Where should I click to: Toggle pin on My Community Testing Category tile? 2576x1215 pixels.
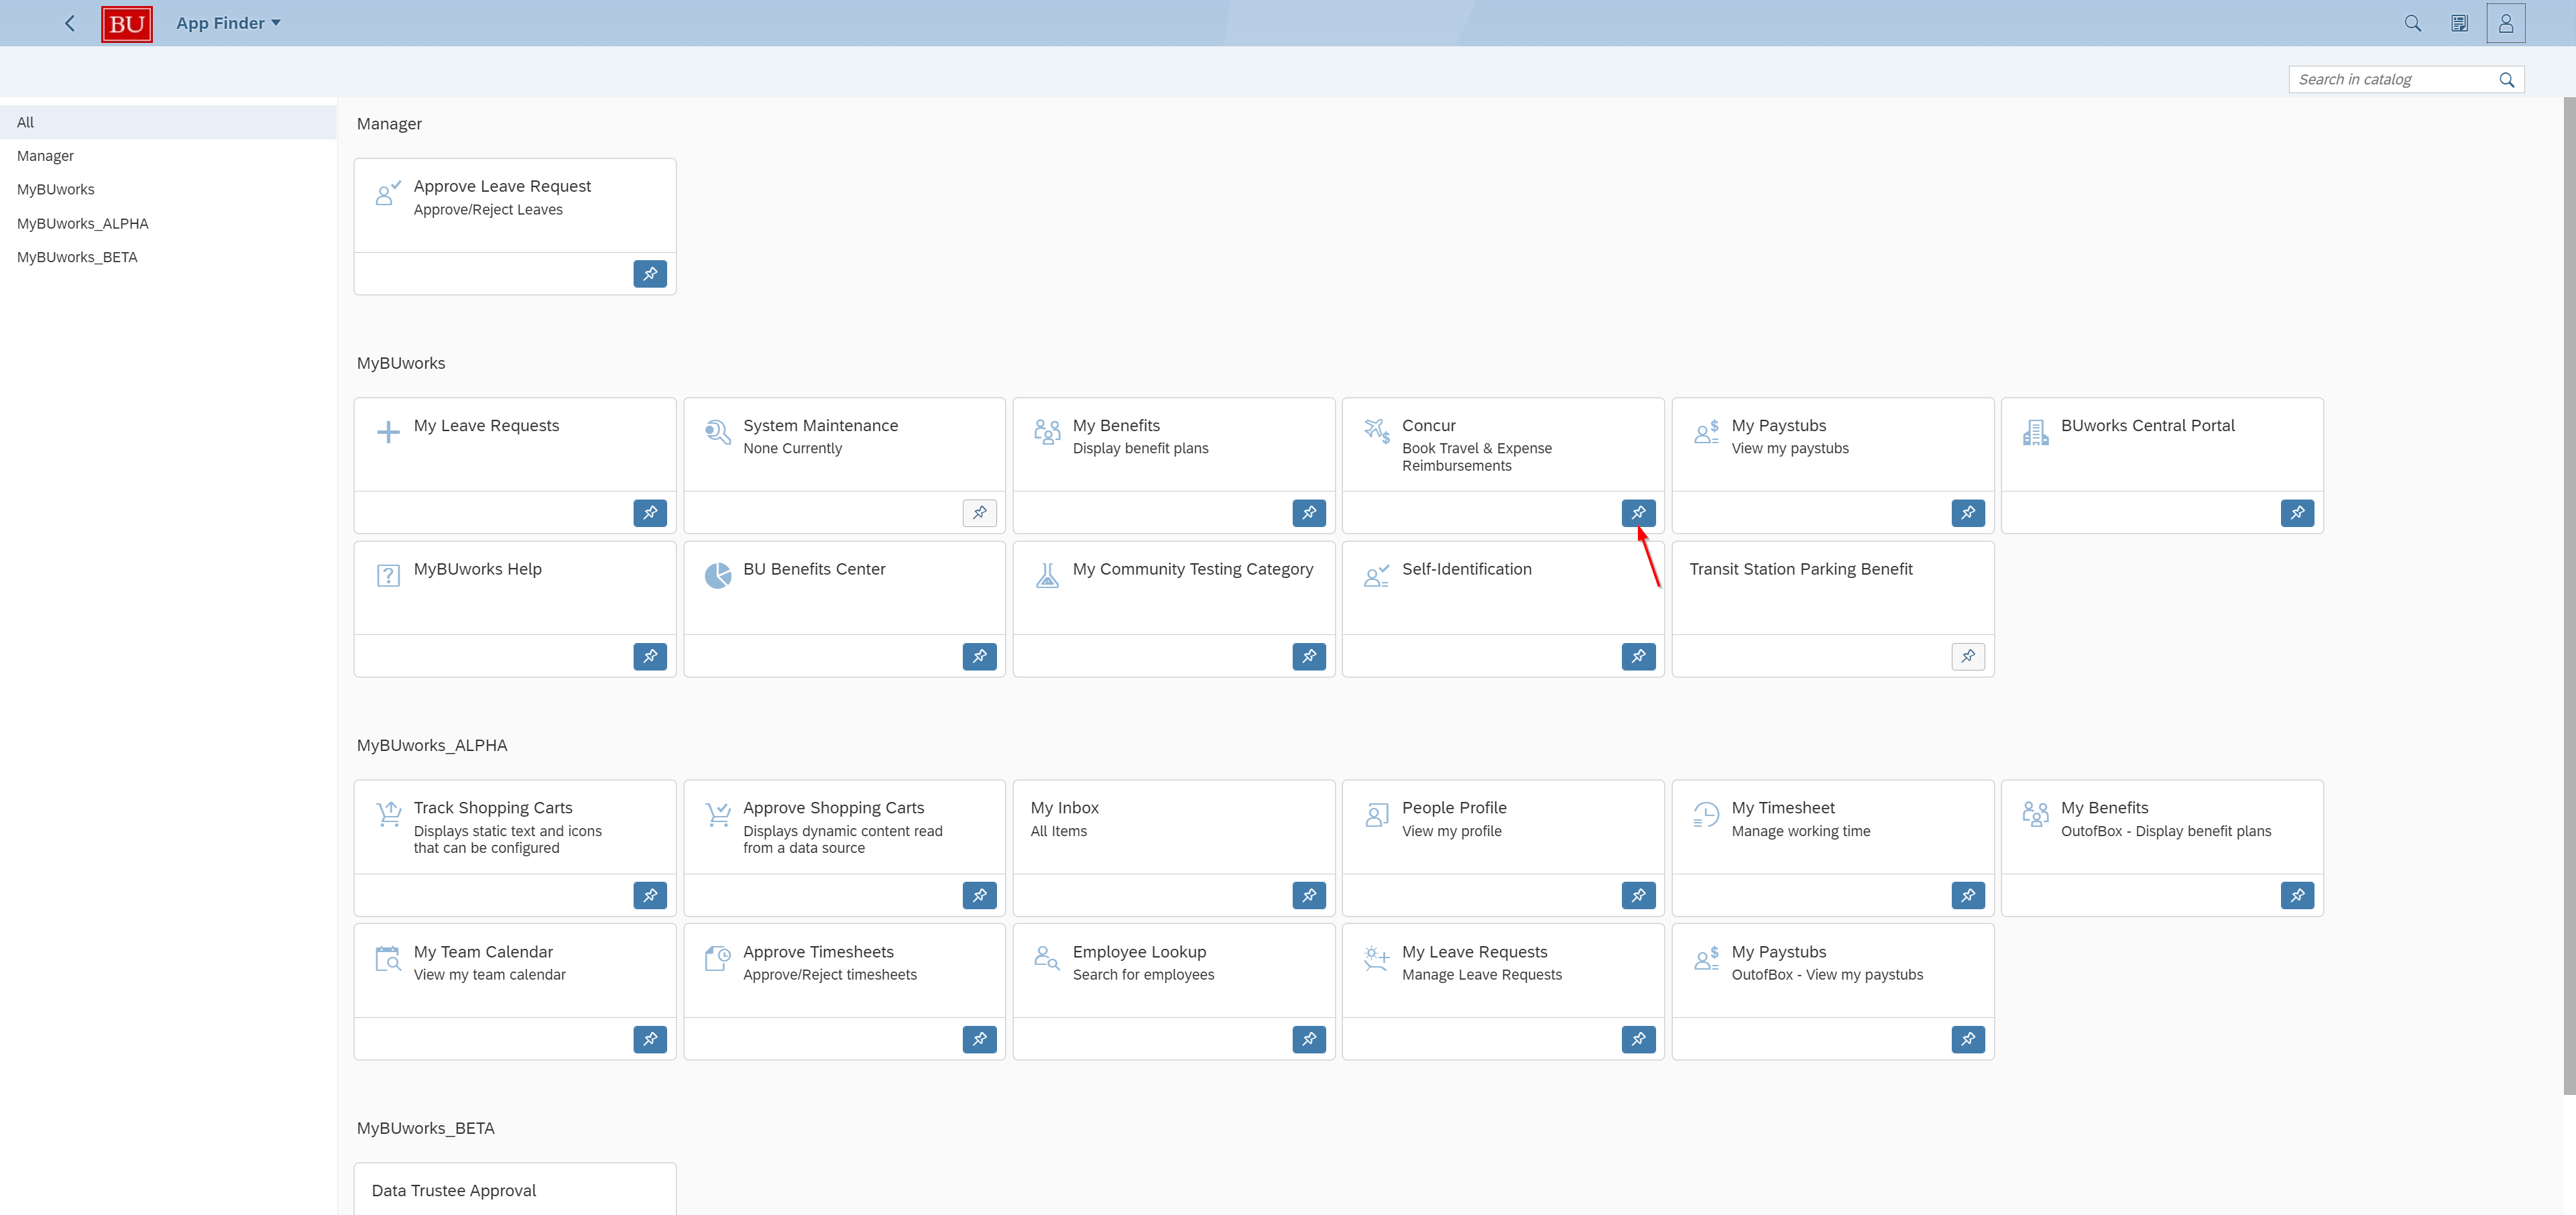[x=1309, y=657]
